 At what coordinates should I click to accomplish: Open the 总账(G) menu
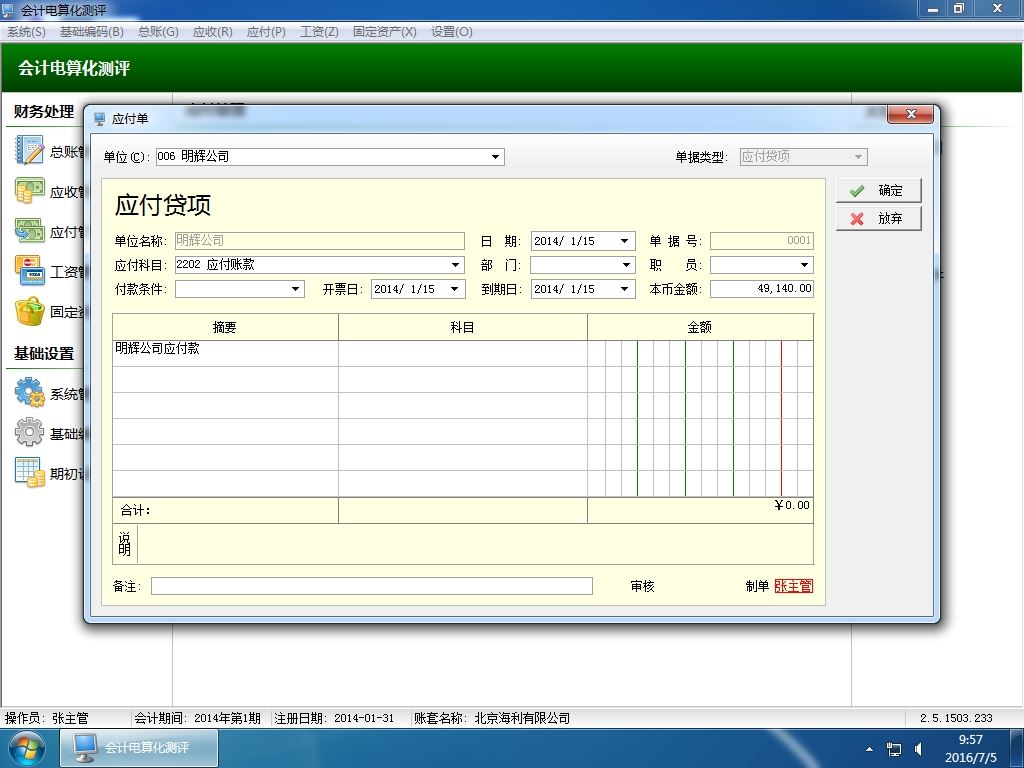click(158, 31)
